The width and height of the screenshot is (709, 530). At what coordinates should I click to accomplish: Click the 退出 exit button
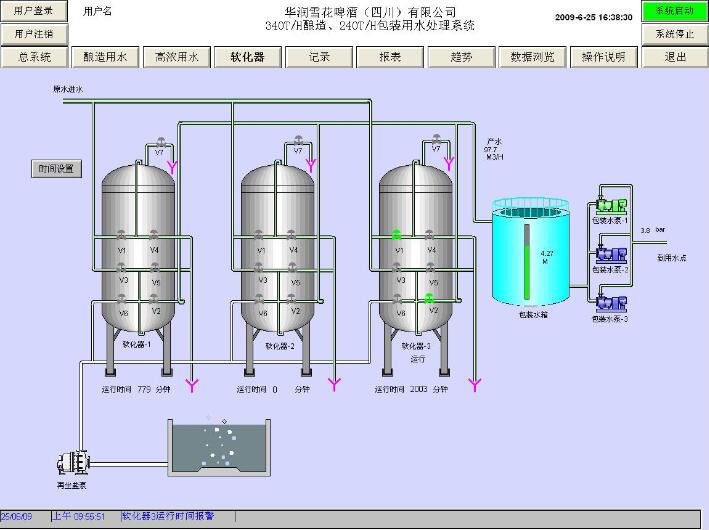coord(675,57)
